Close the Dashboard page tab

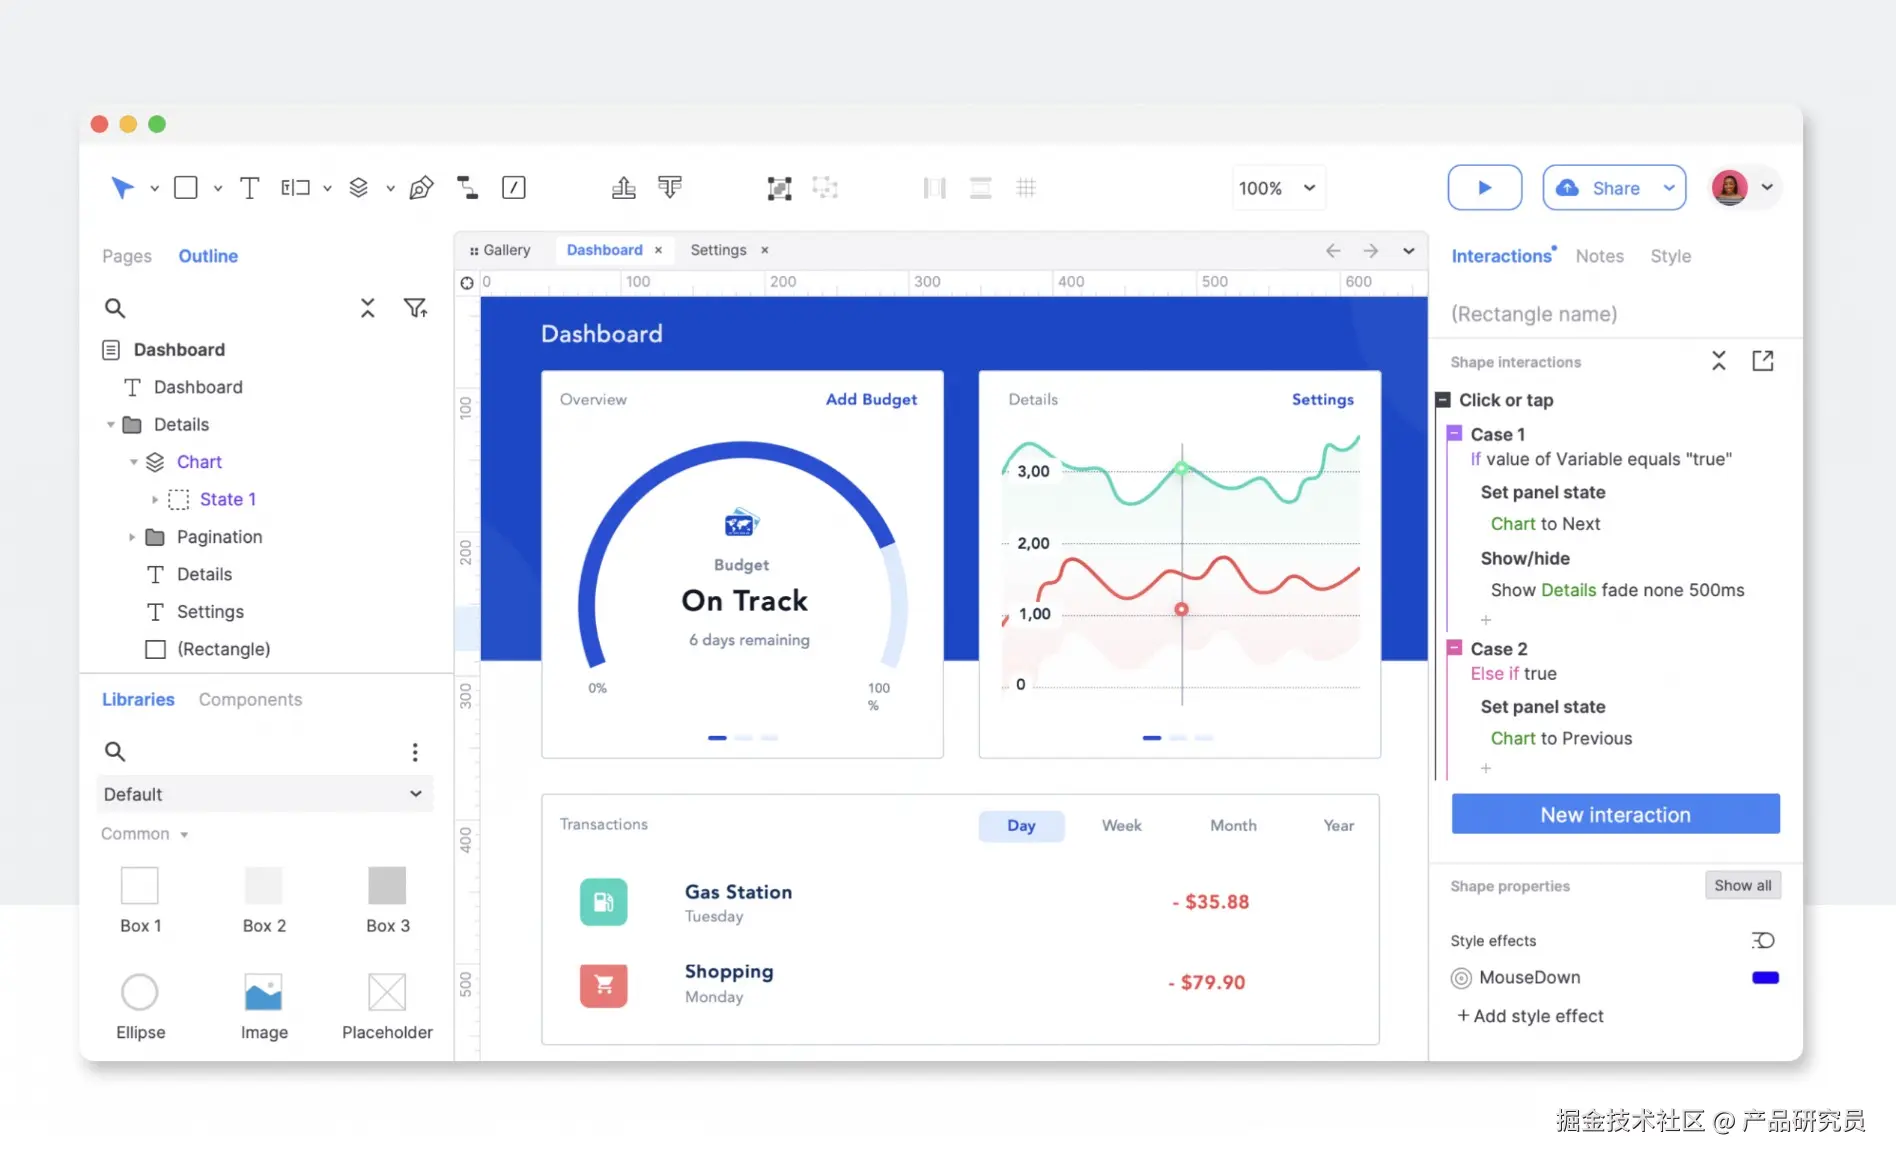(658, 250)
